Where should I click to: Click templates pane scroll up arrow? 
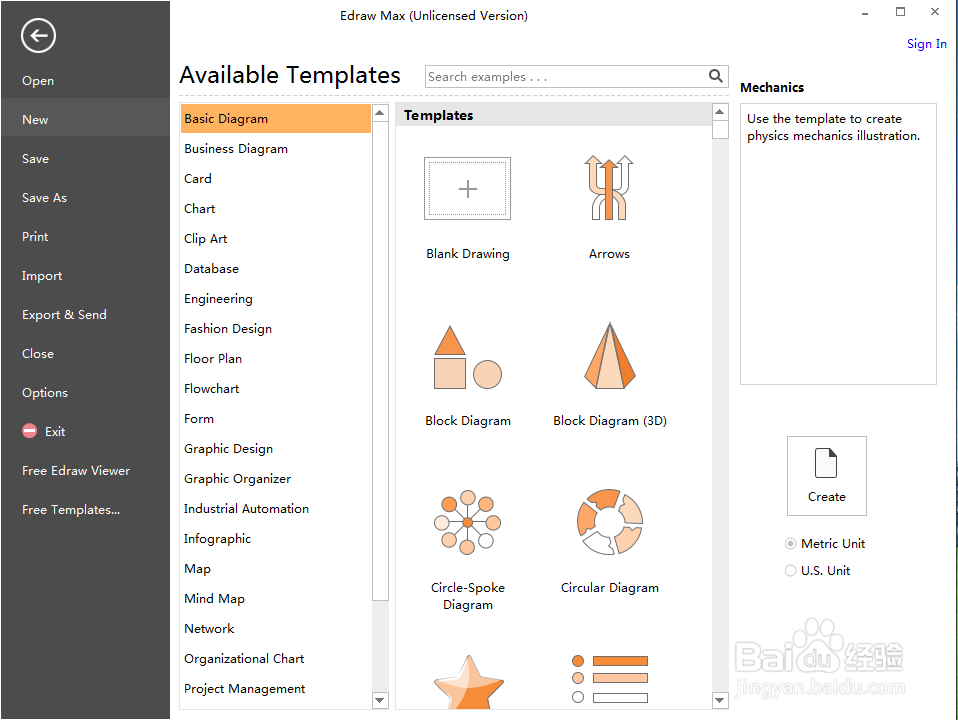click(720, 112)
